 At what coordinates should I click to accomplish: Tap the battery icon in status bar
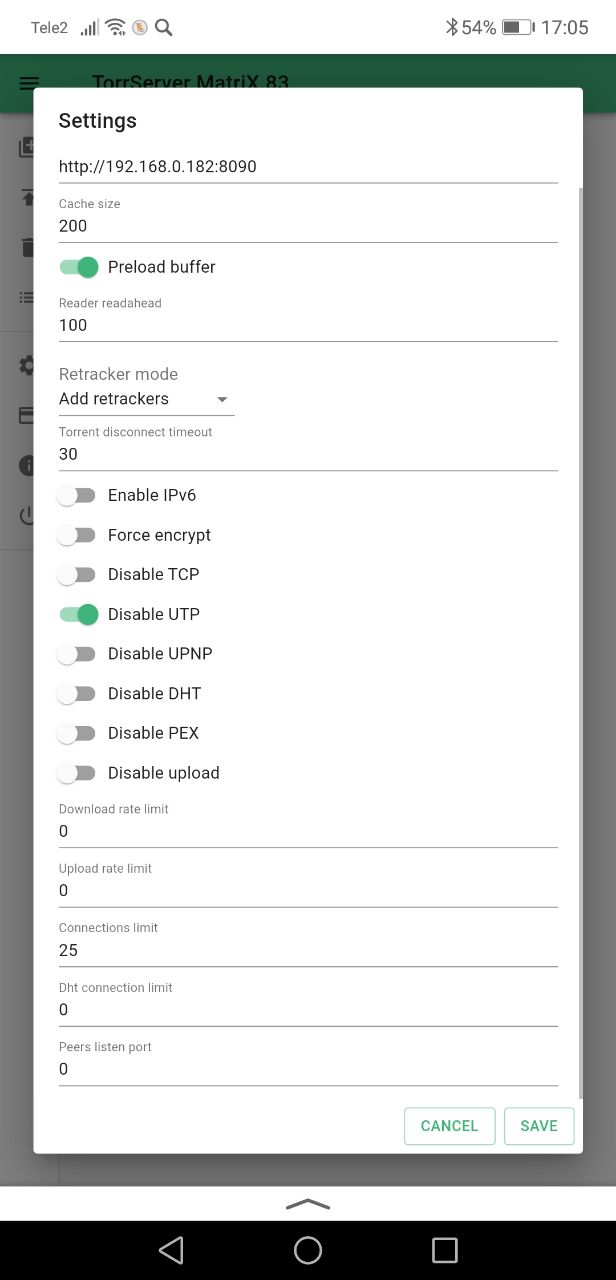(517, 27)
